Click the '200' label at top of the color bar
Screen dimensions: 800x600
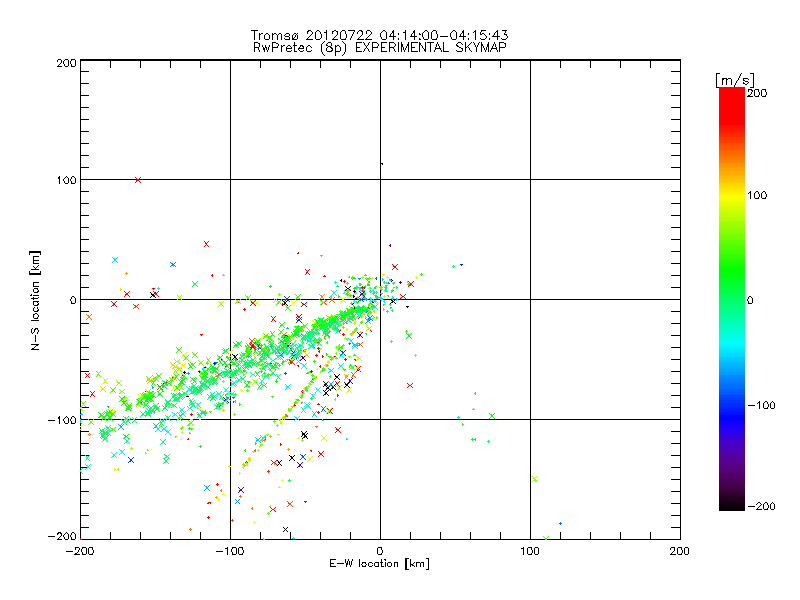coord(757,93)
